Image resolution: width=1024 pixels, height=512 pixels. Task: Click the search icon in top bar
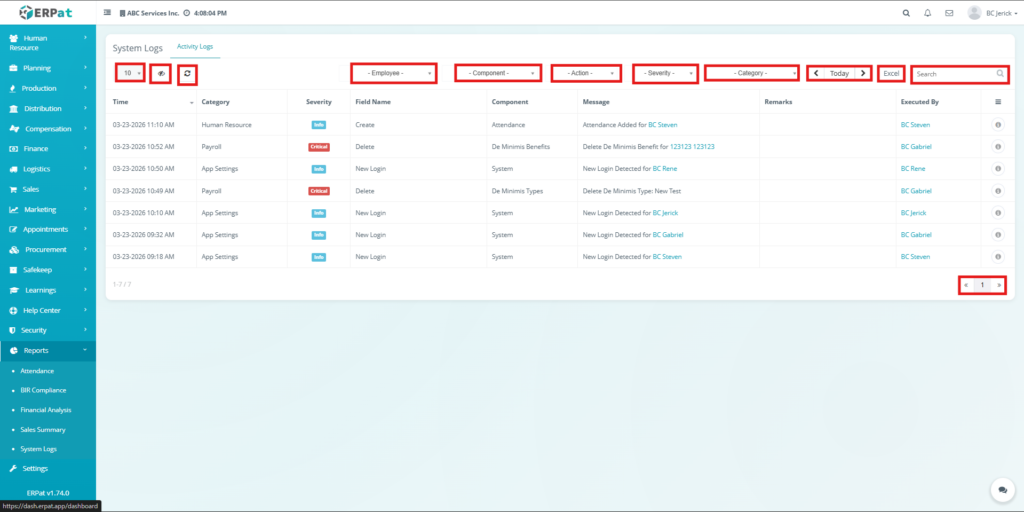click(x=906, y=13)
